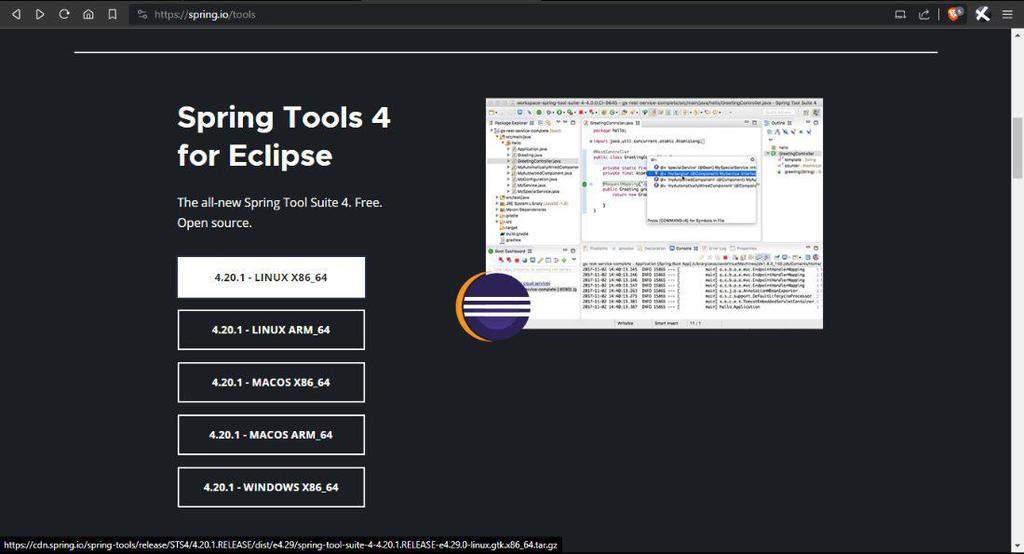Go back to the previous page

16,14
